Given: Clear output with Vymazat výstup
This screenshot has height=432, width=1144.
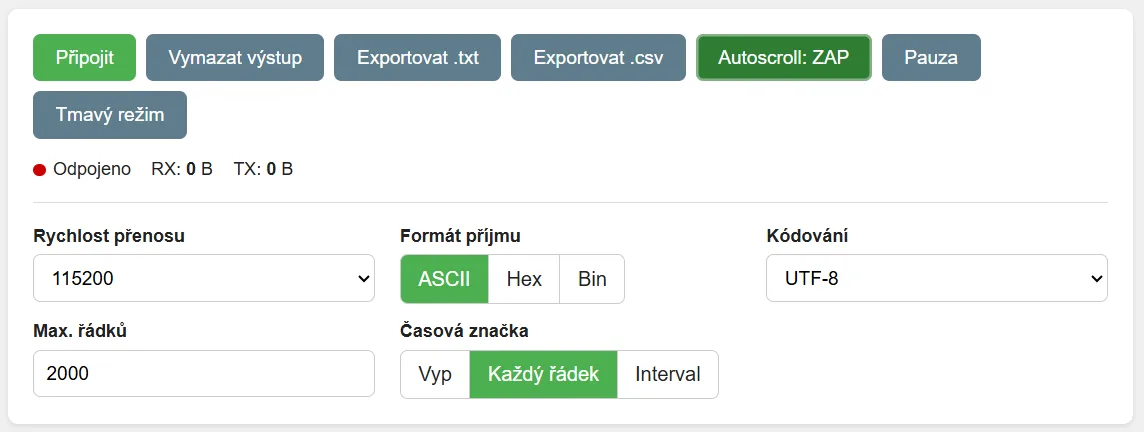Looking at the screenshot, I should [235, 58].
